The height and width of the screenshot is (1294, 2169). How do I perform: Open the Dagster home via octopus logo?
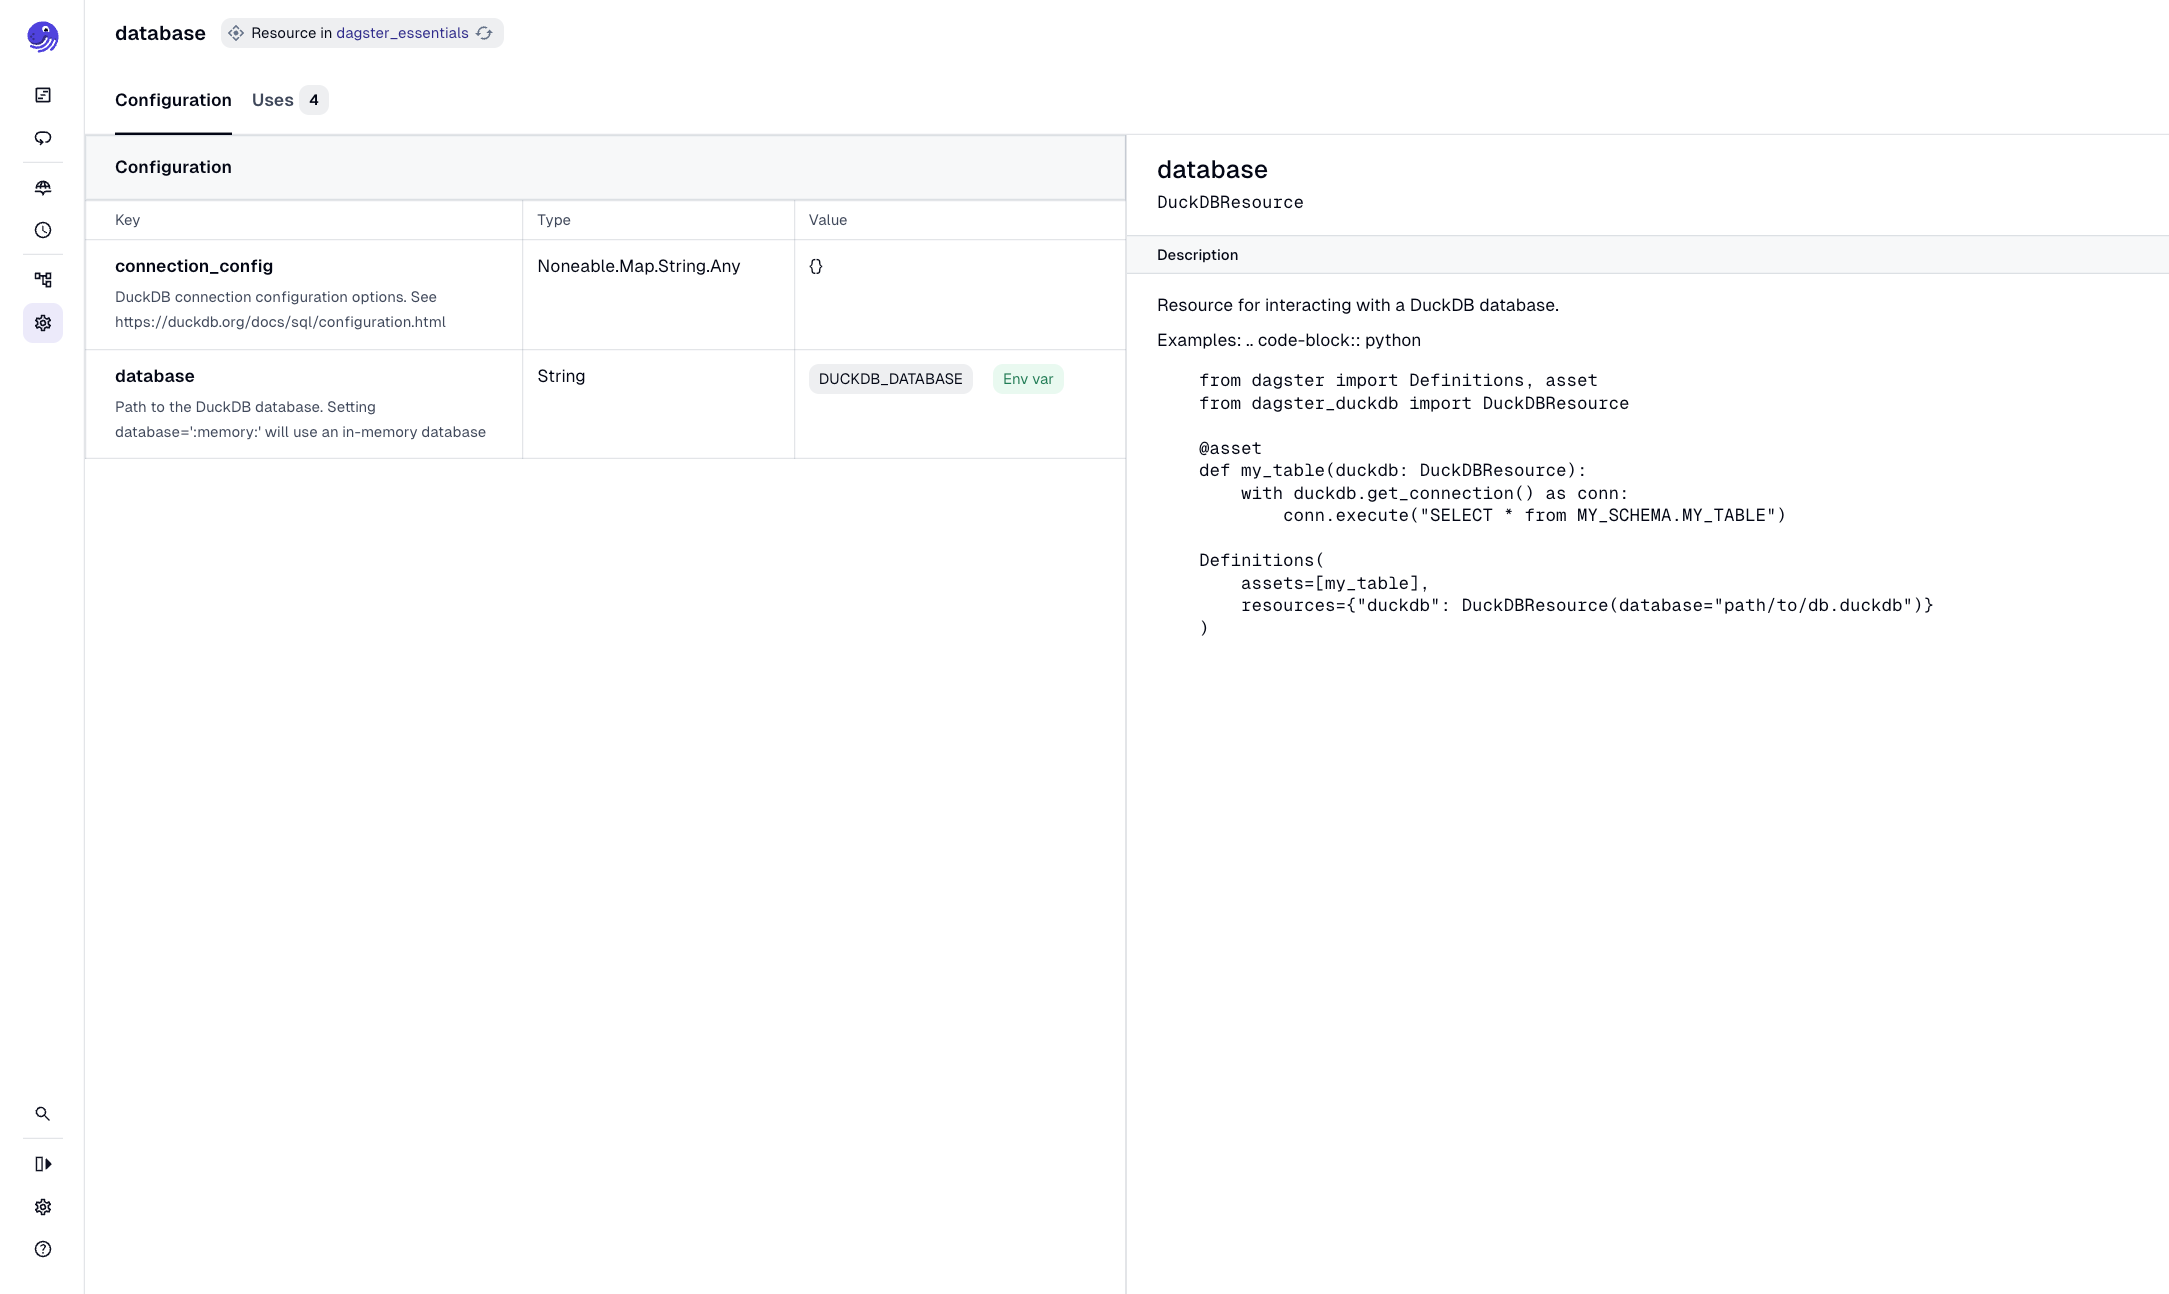click(42, 36)
